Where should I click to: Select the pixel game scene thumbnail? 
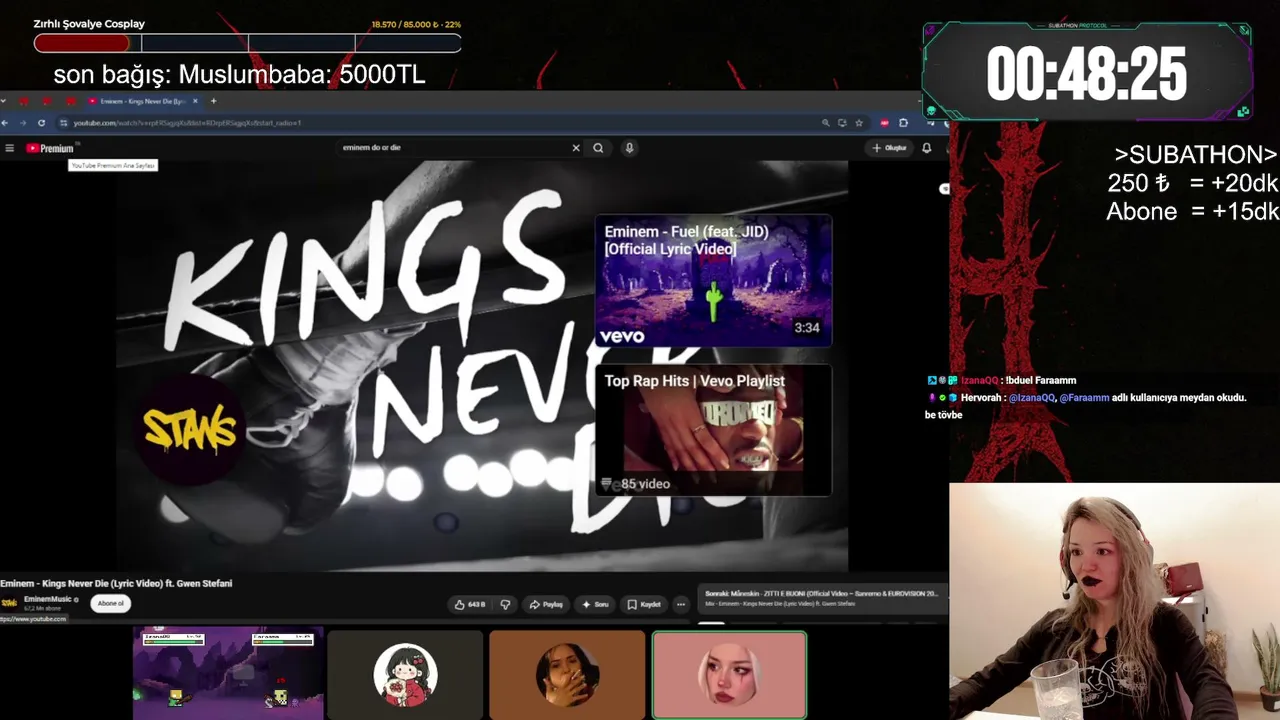click(x=228, y=674)
